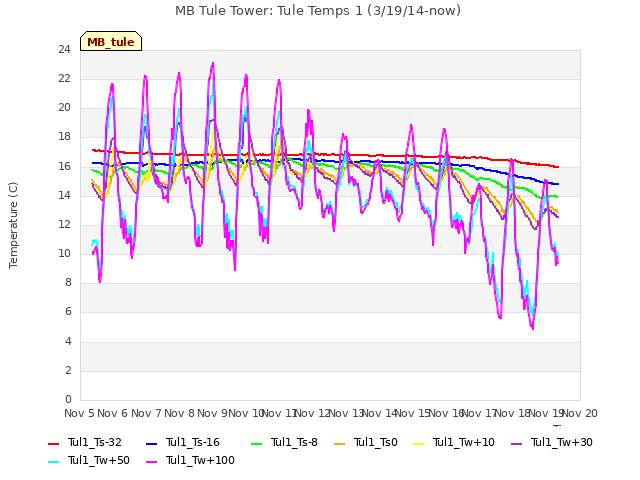Click the MB_tule label tag
The image size is (640, 480).
[x=111, y=41]
